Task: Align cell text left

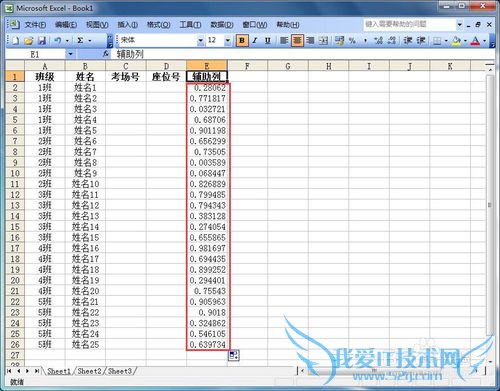Action: click(284, 41)
